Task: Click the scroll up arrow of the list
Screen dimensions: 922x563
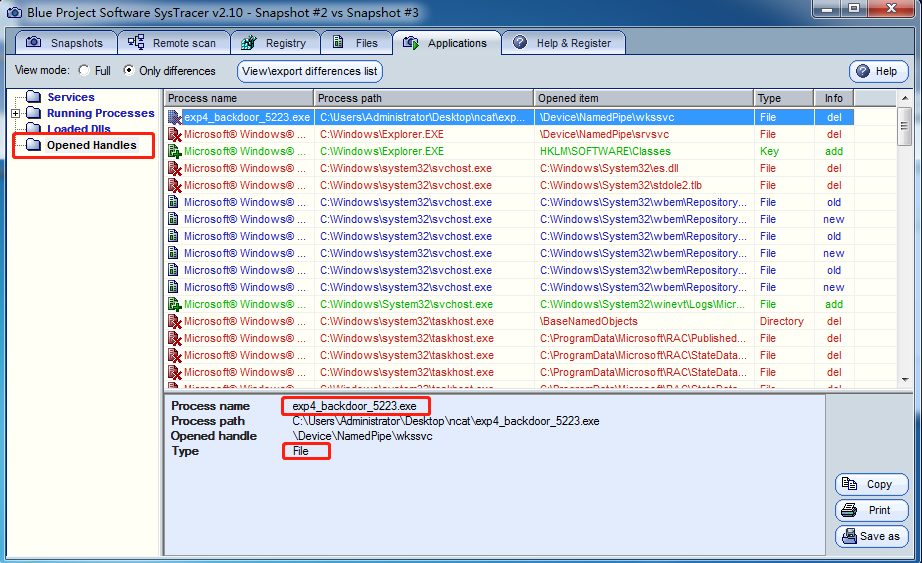Action: (x=905, y=98)
